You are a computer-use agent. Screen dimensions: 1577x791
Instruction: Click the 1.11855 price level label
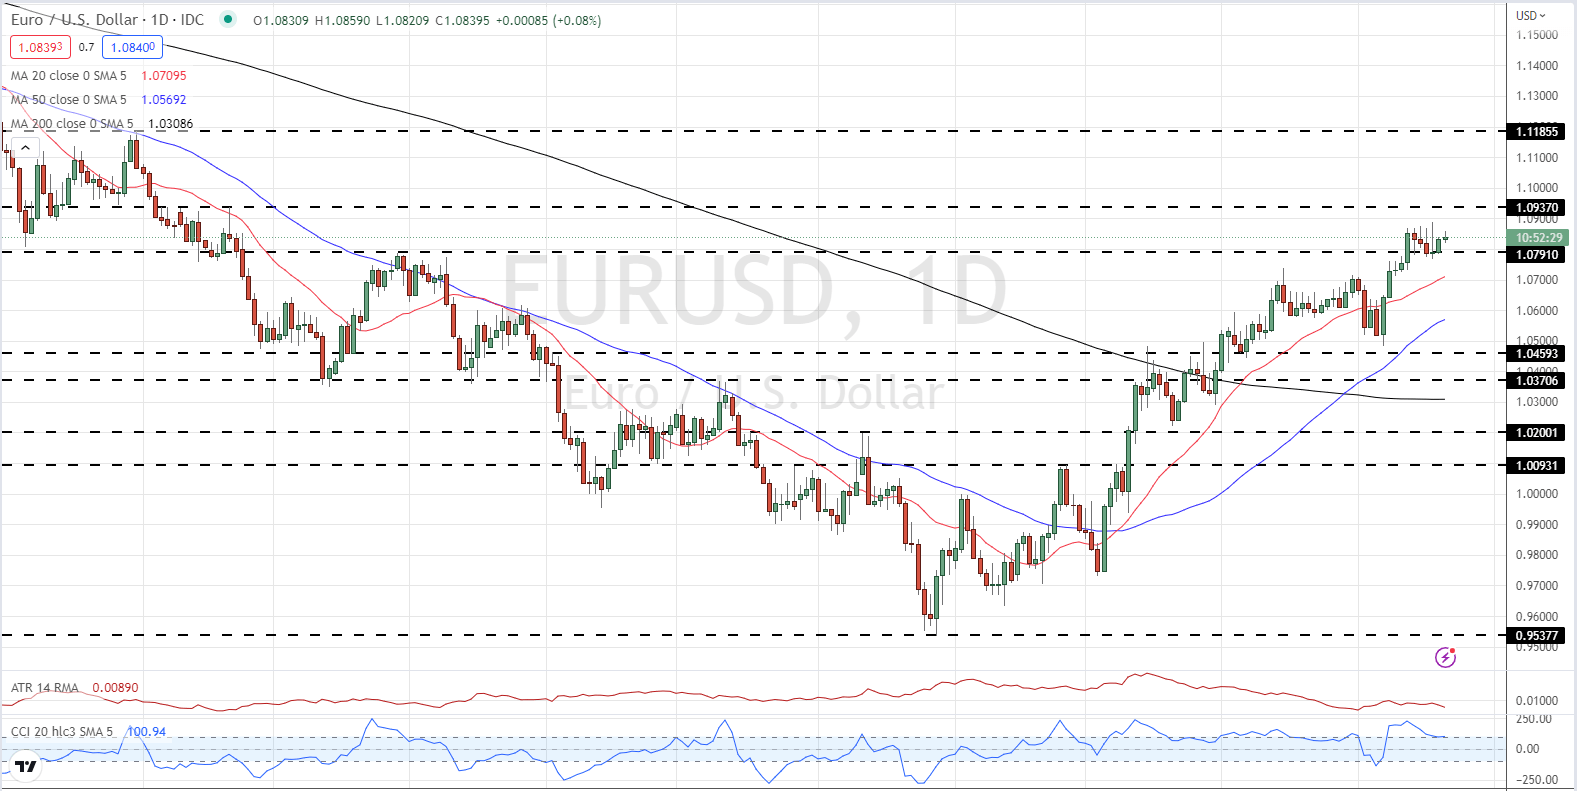(x=1537, y=131)
